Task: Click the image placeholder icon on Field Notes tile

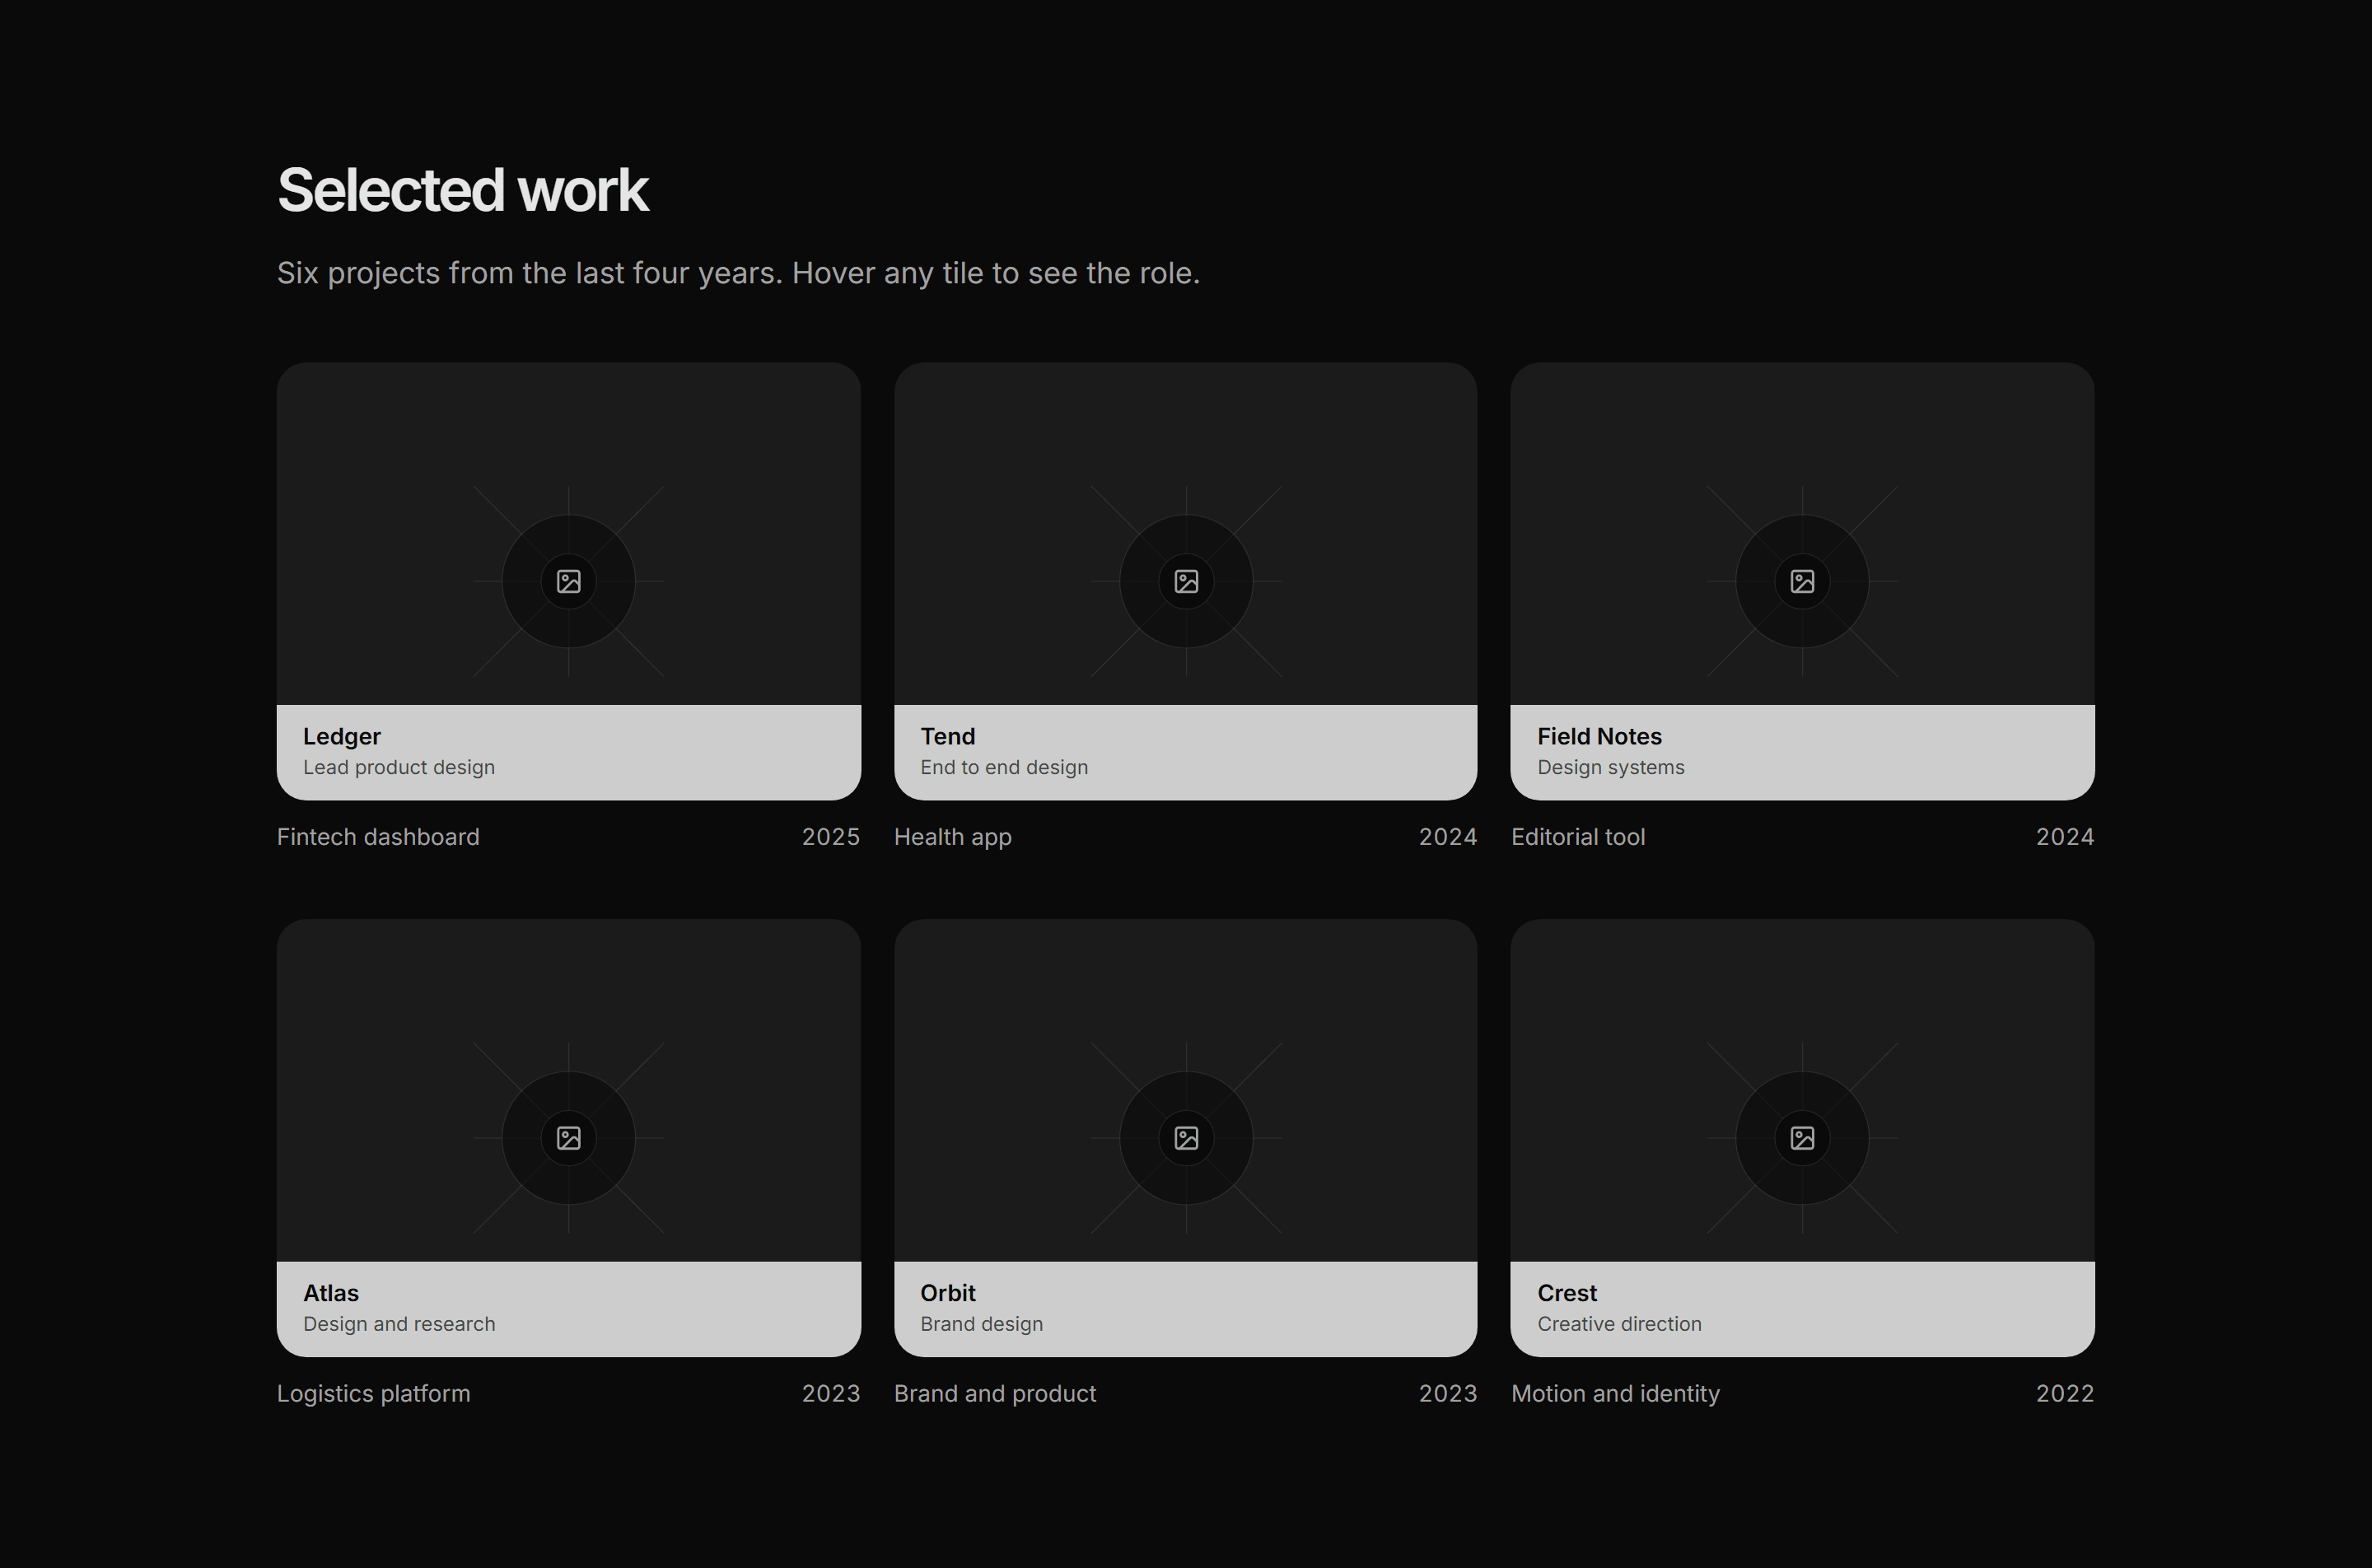Action: point(1802,581)
